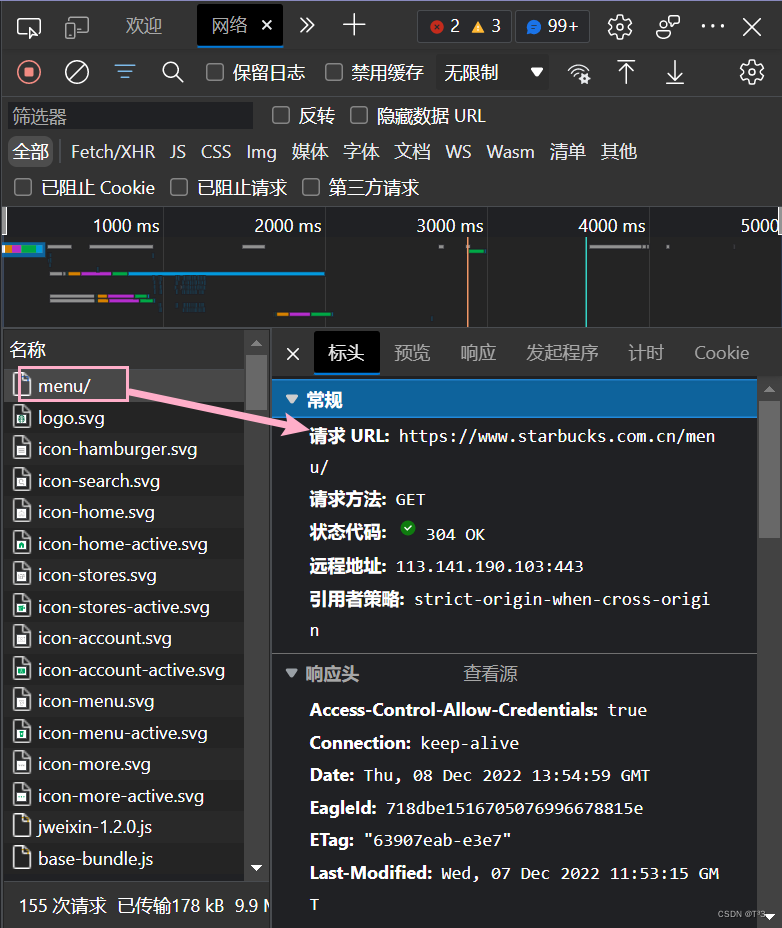The height and width of the screenshot is (928, 782).
Task: Tick 已阻止请求 checkbox
Action: (179, 188)
